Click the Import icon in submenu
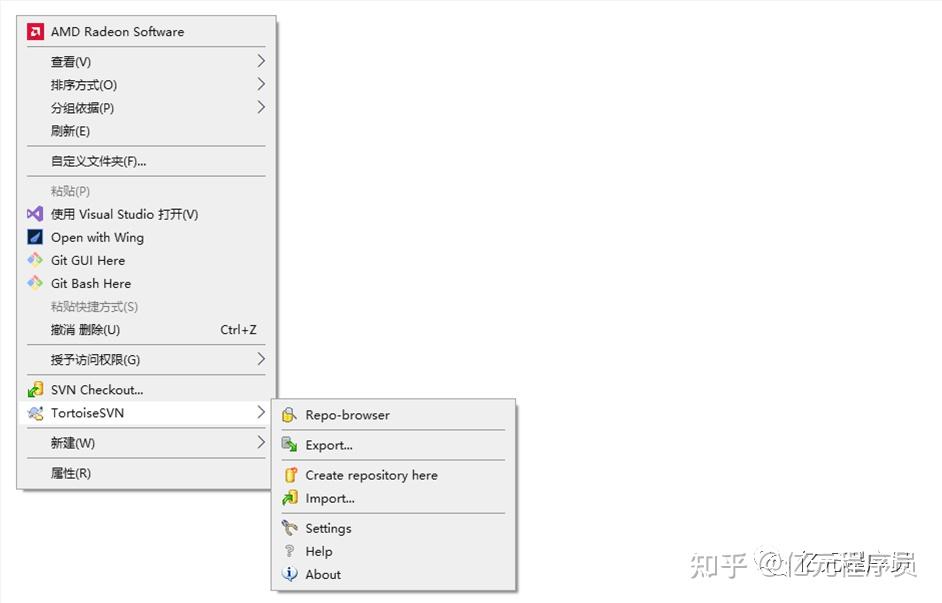 (x=290, y=498)
